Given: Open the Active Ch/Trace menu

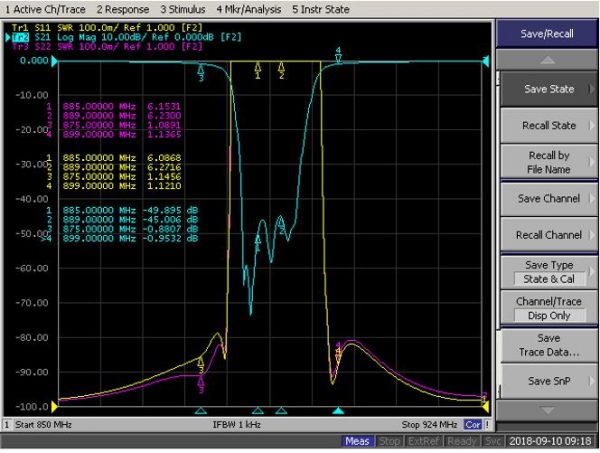Looking at the screenshot, I should 45,9.
